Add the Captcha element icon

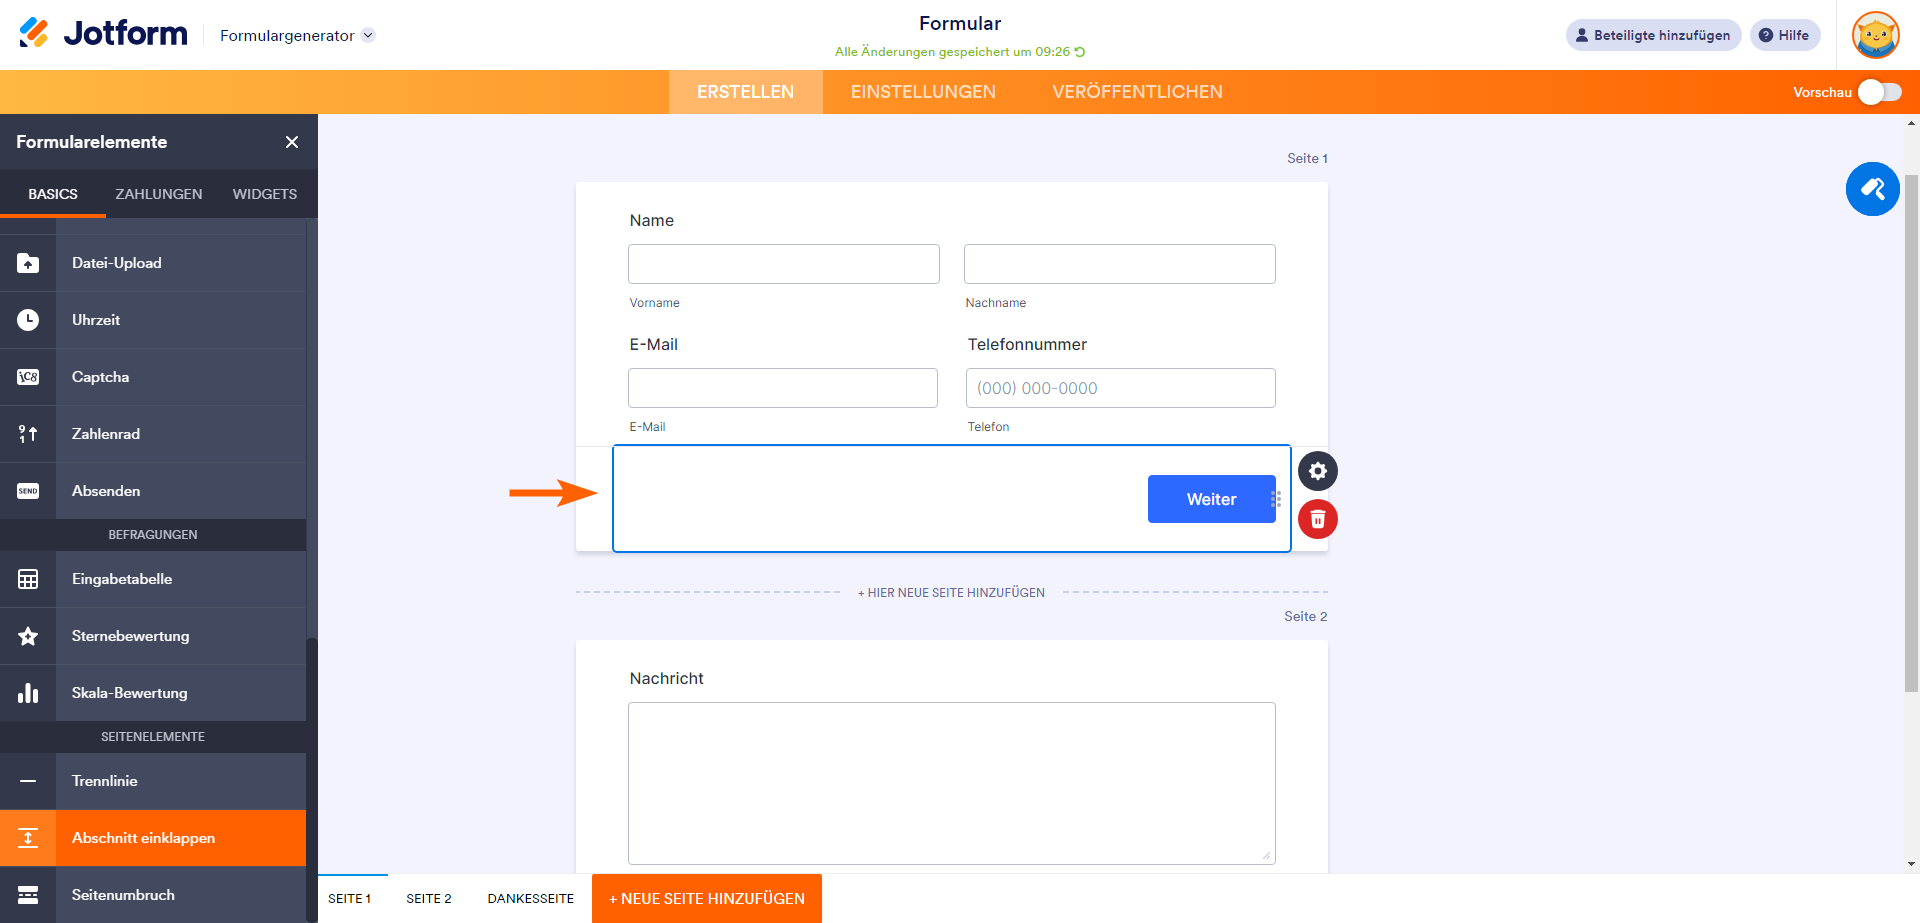(28, 377)
